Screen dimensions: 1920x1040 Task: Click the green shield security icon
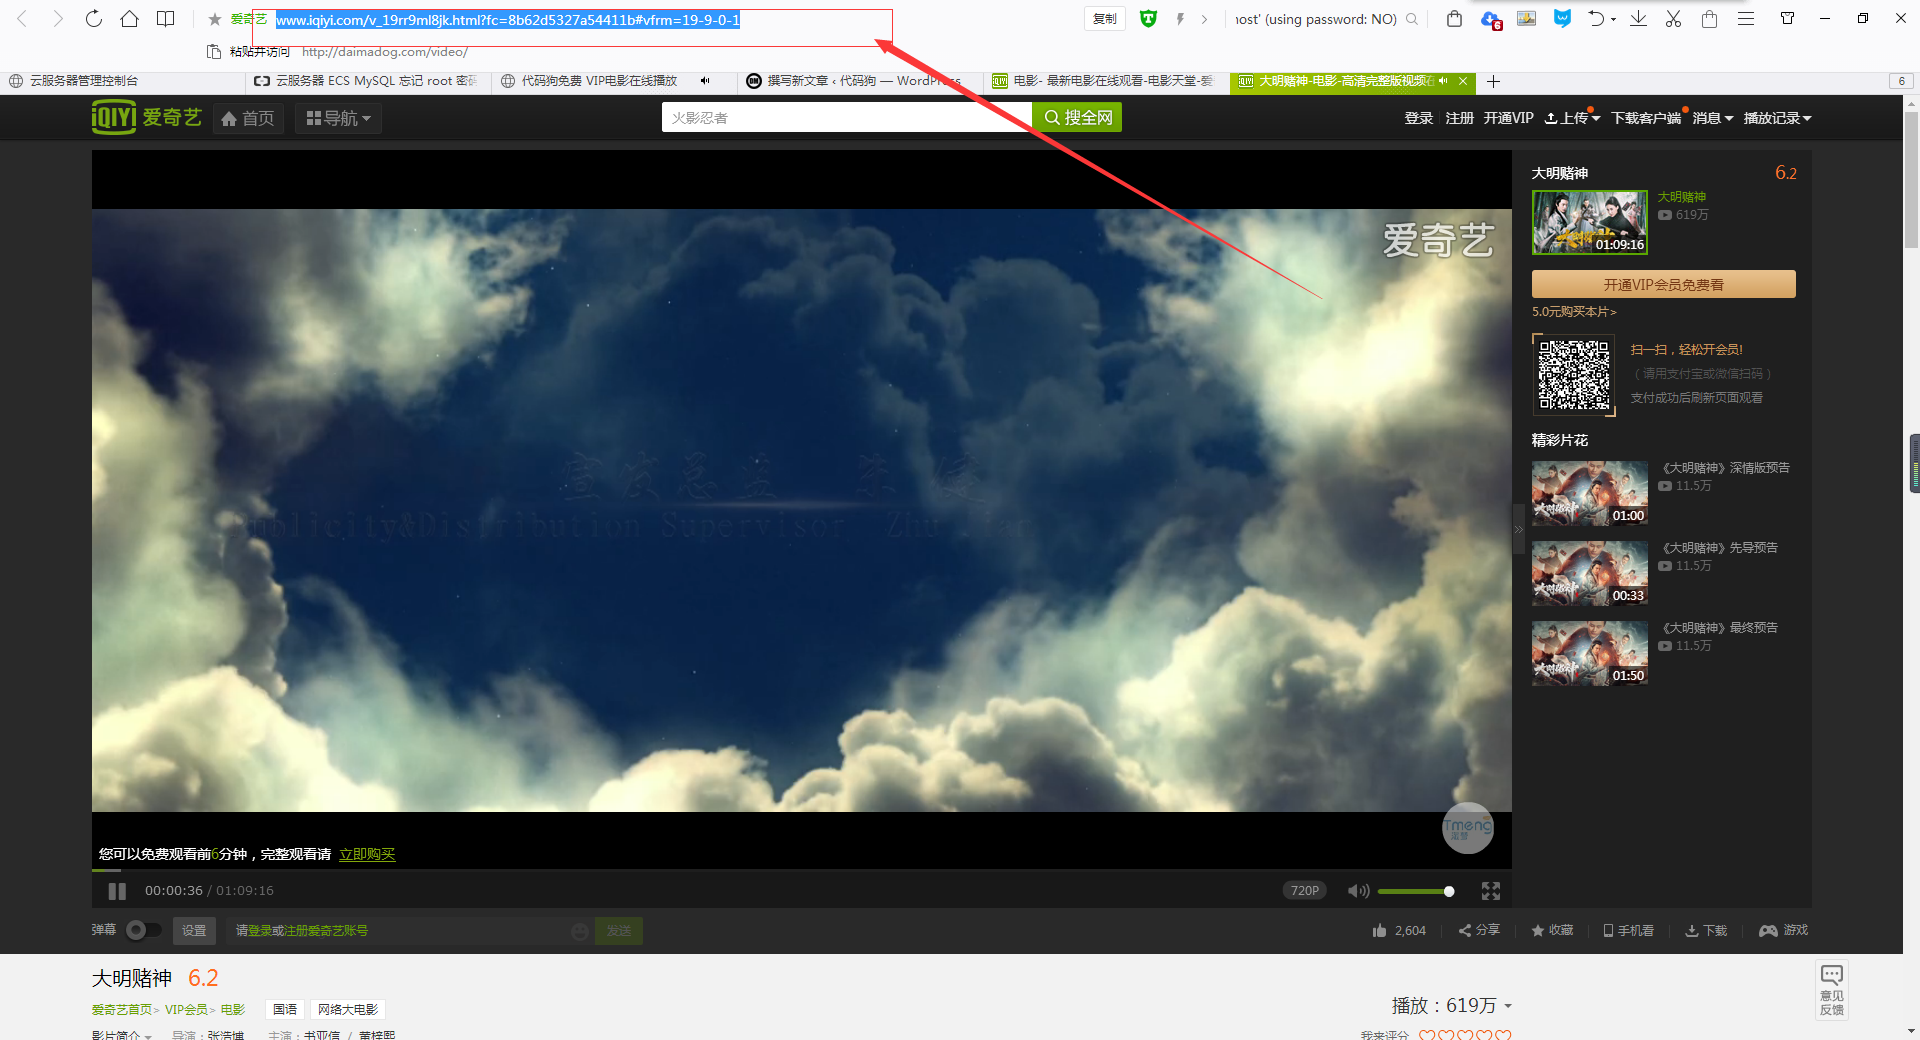point(1148,19)
